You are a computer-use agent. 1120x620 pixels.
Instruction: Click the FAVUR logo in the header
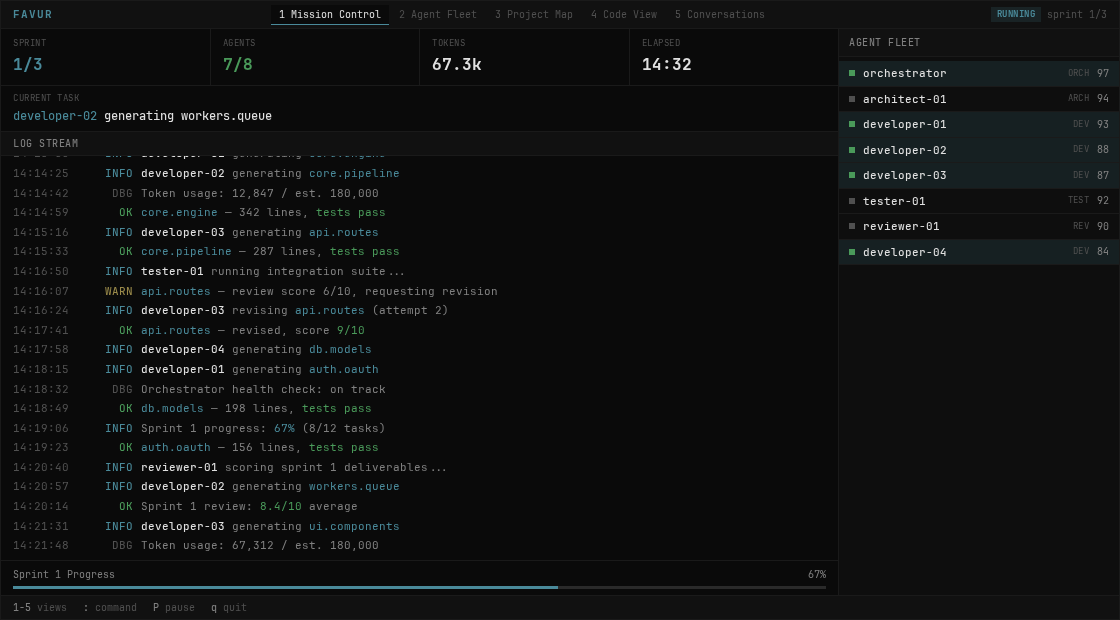click(33, 14)
